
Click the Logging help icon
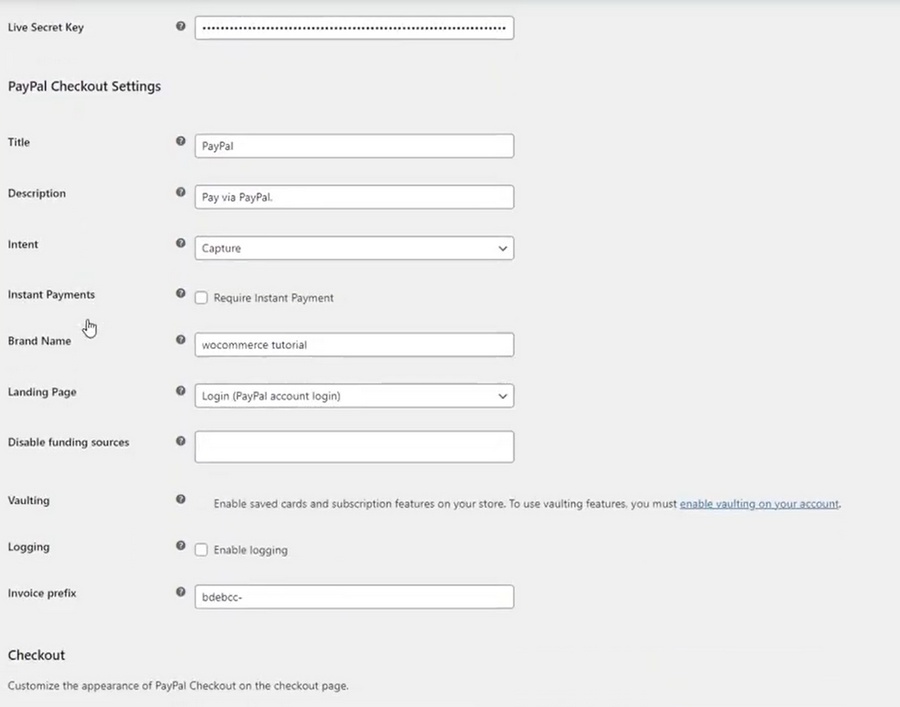pos(180,546)
